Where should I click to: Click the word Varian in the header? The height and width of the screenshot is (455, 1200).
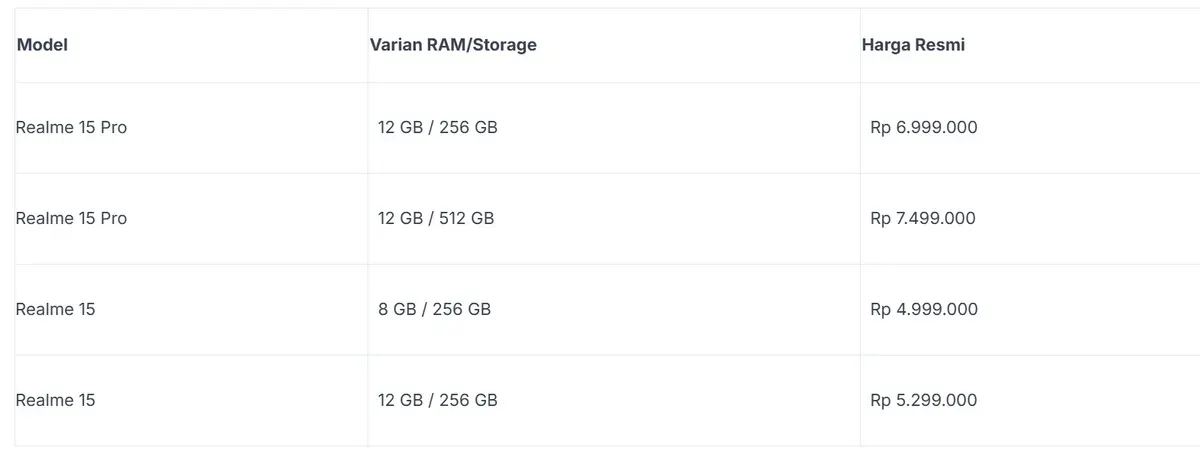[x=394, y=45]
